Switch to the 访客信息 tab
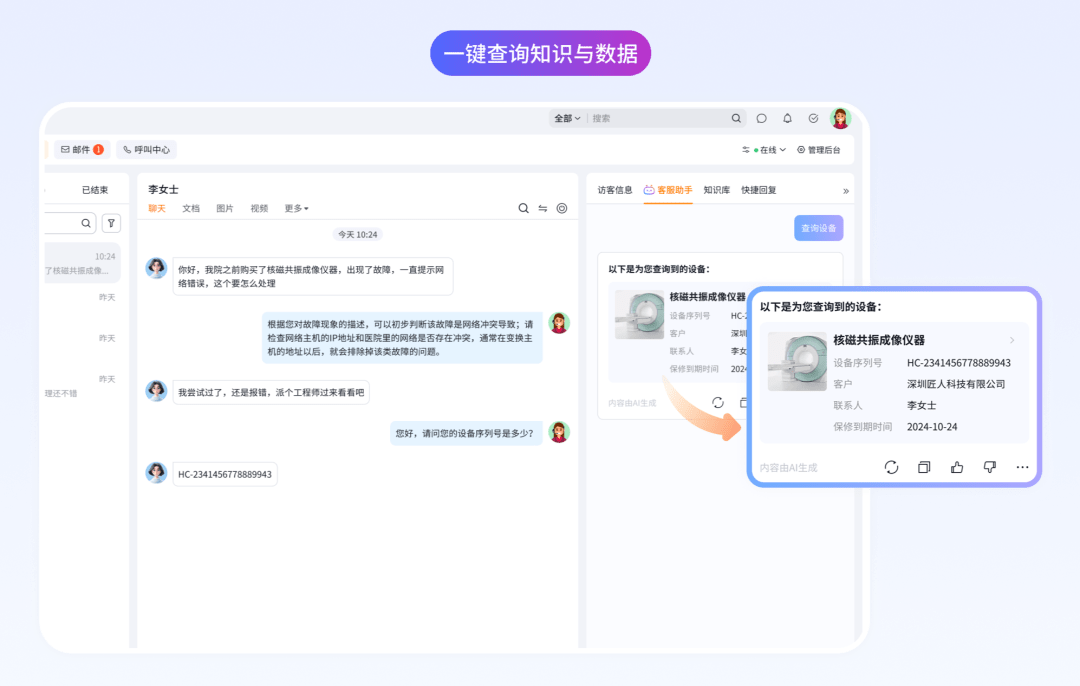This screenshot has height=686, width=1080. coord(615,189)
